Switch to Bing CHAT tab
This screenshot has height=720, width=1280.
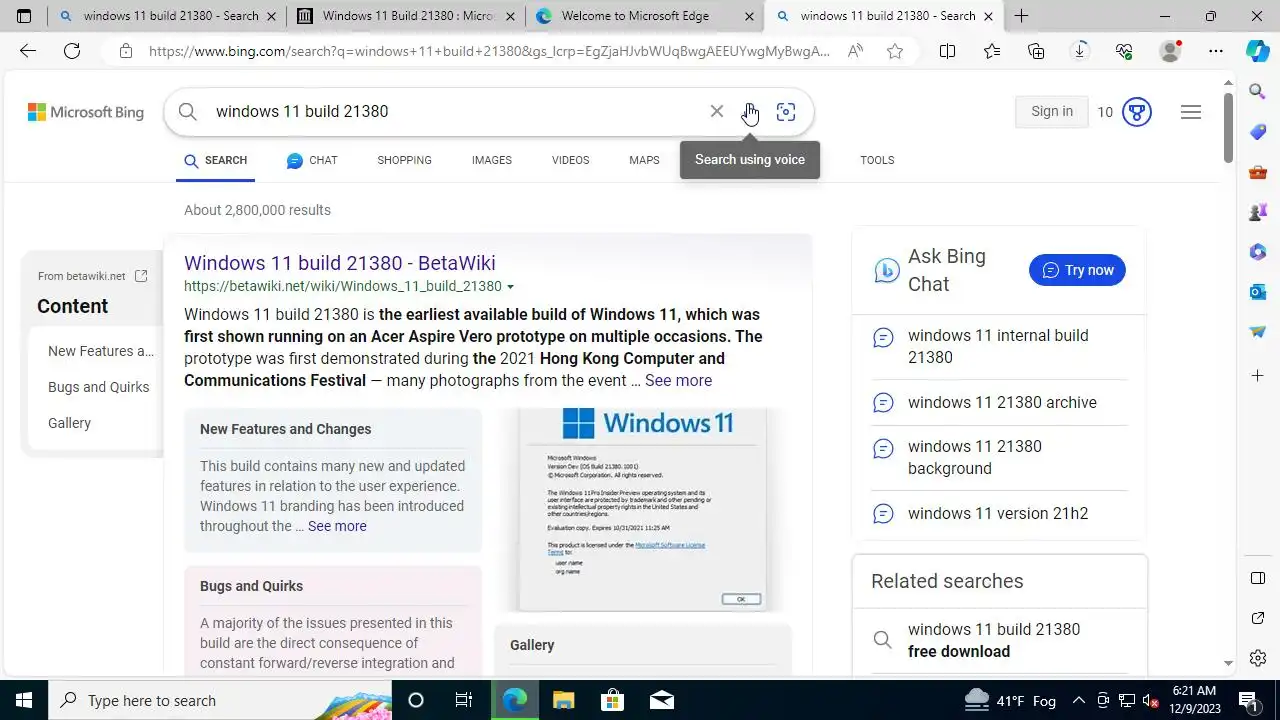point(312,160)
